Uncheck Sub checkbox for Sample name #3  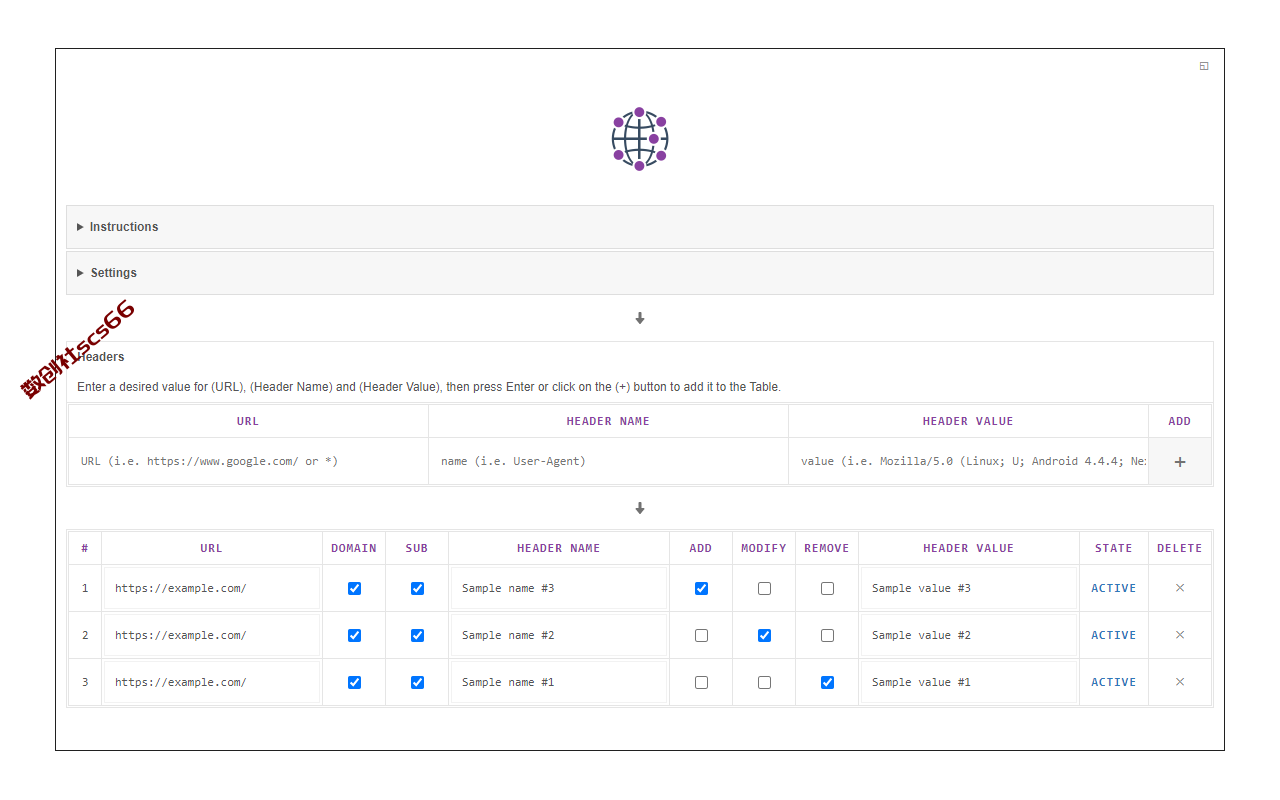tap(417, 588)
